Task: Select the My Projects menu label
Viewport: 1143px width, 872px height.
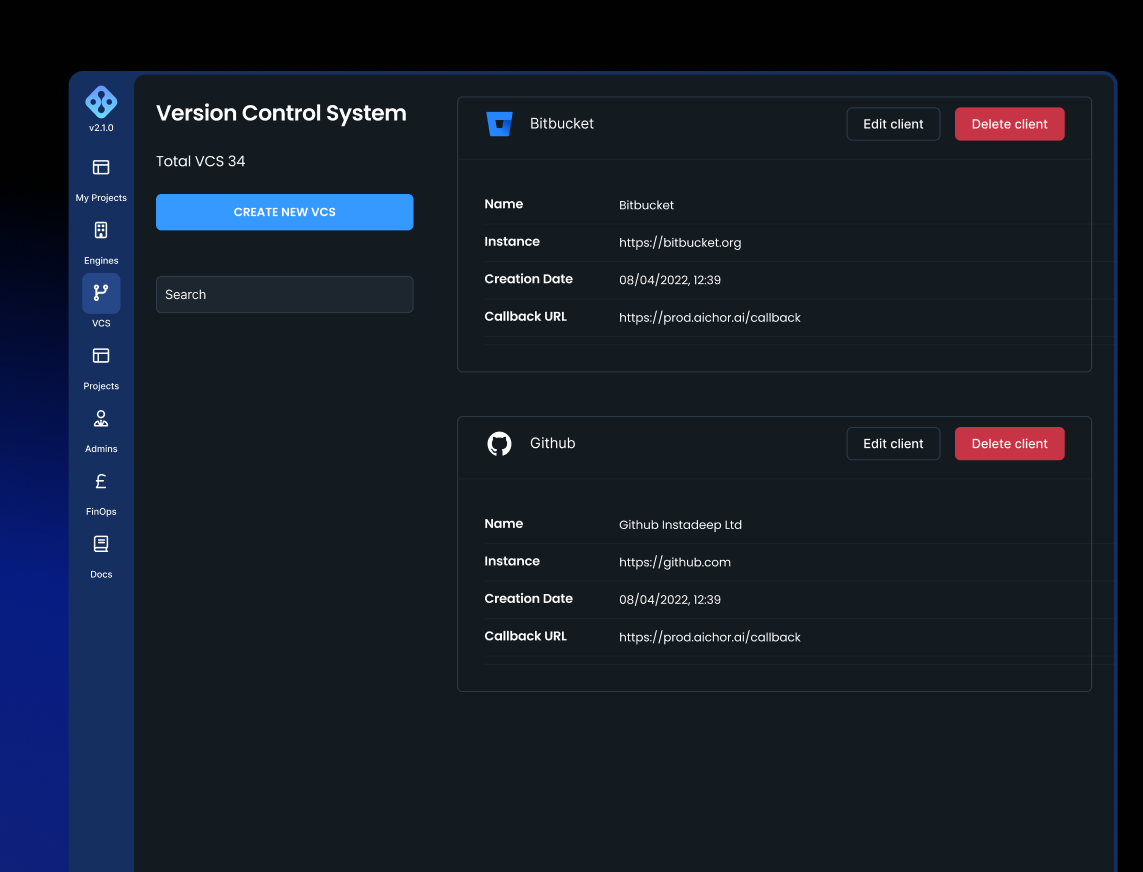Action: [x=101, y=198]
